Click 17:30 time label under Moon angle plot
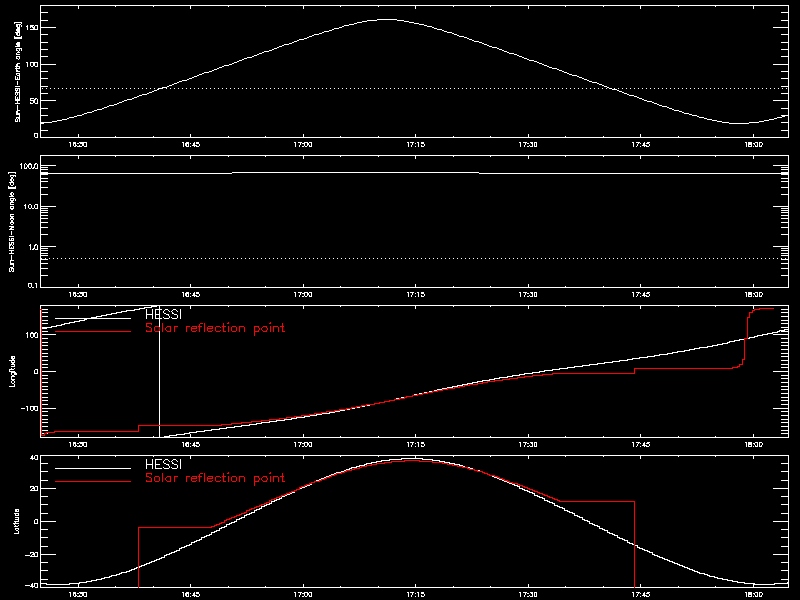Image resolution: width=800 pixels, height=600 pixels. (528, 294)
